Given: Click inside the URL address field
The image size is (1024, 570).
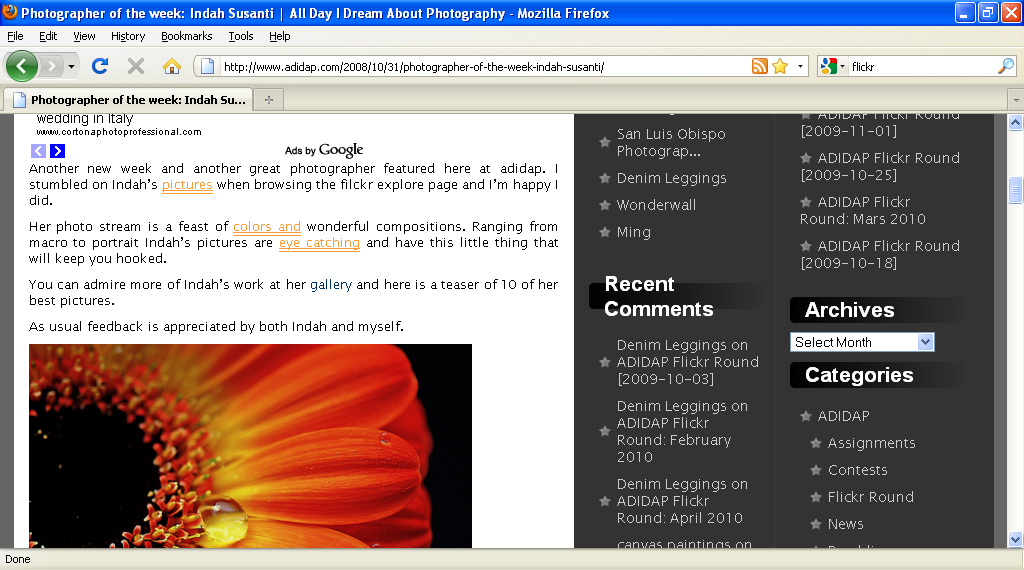Looking at the screenshot, I should tap(480, 67).
